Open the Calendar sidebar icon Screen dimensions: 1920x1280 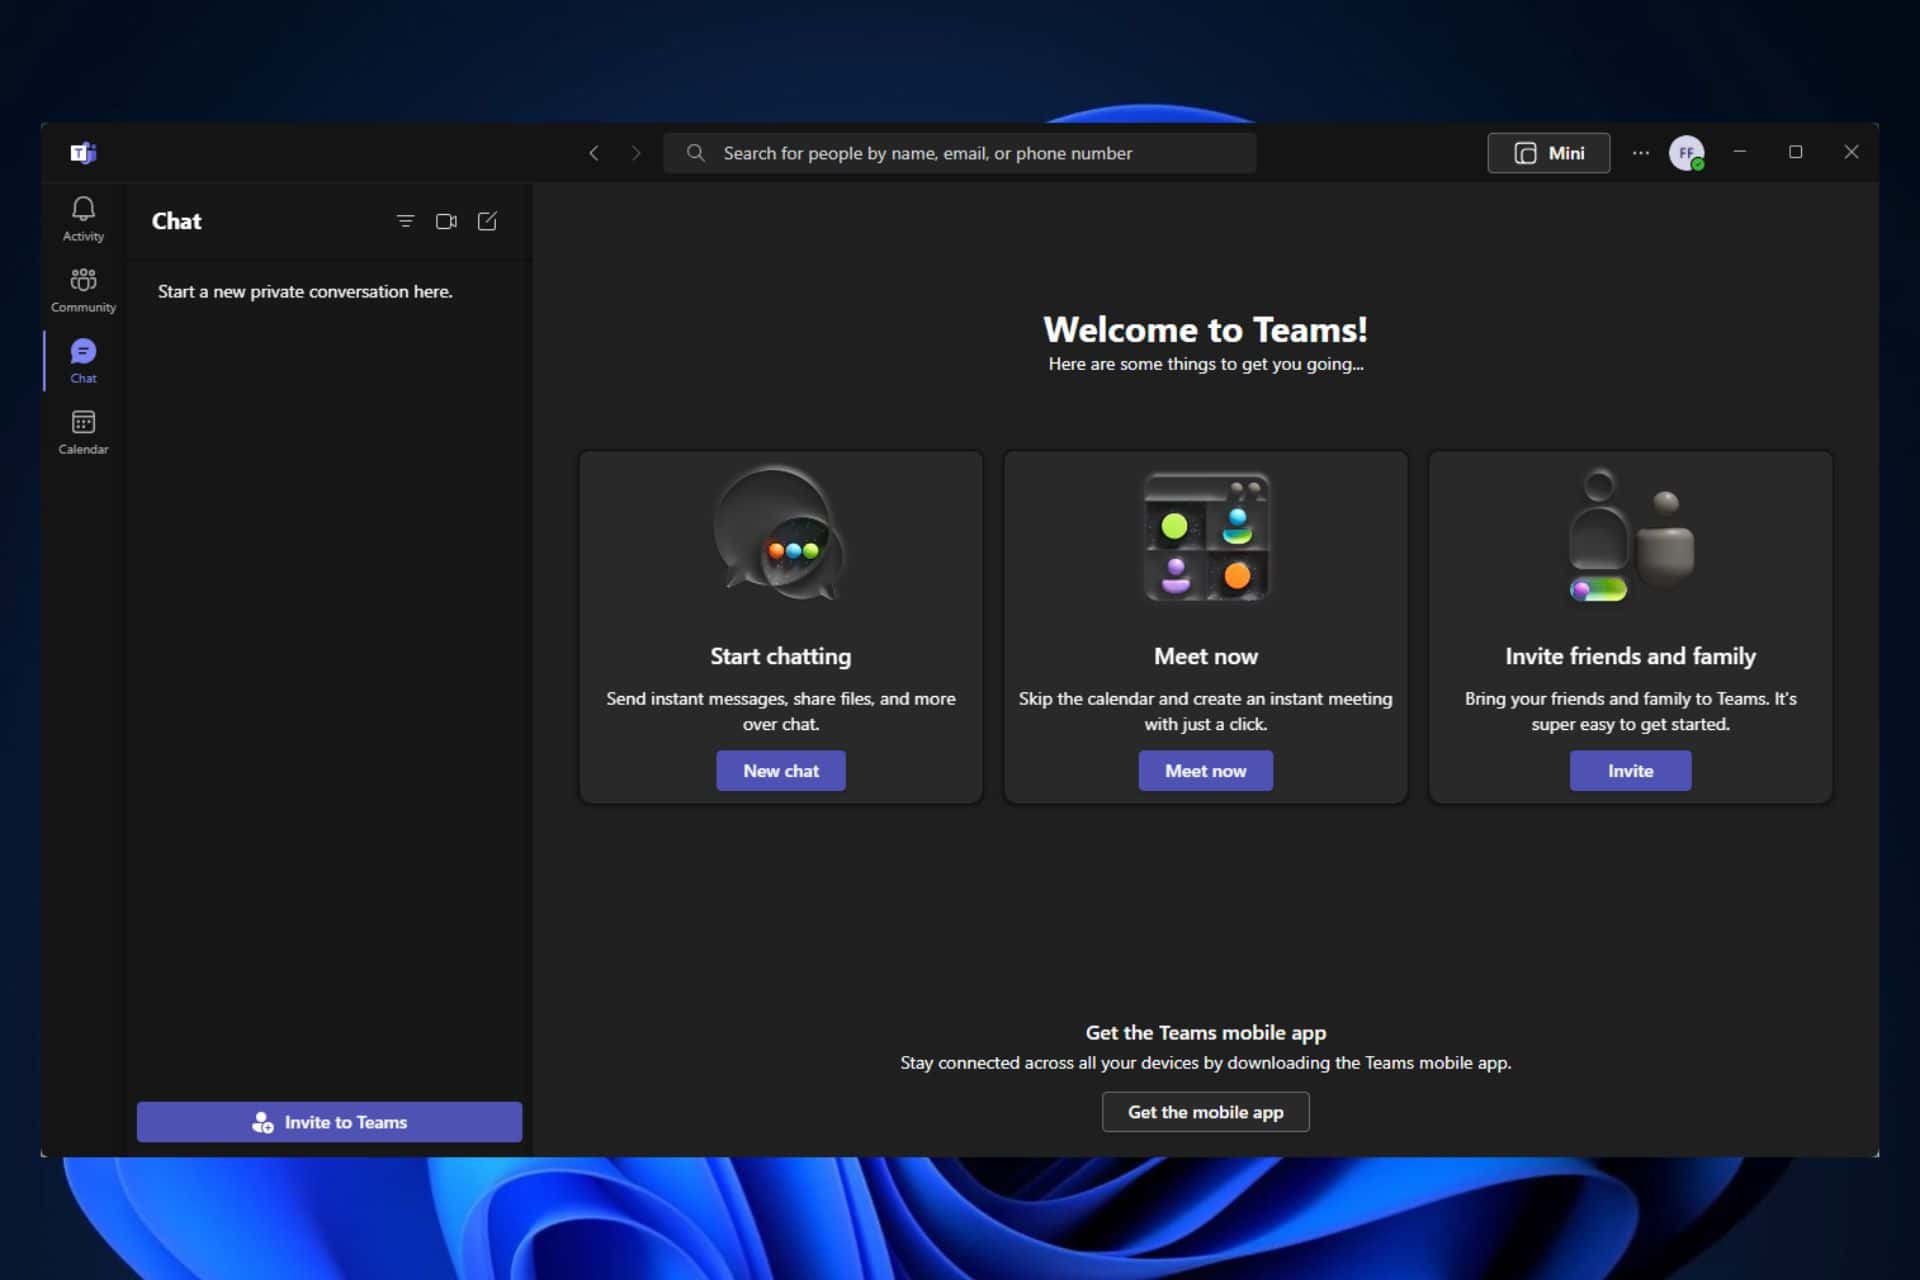83,431
